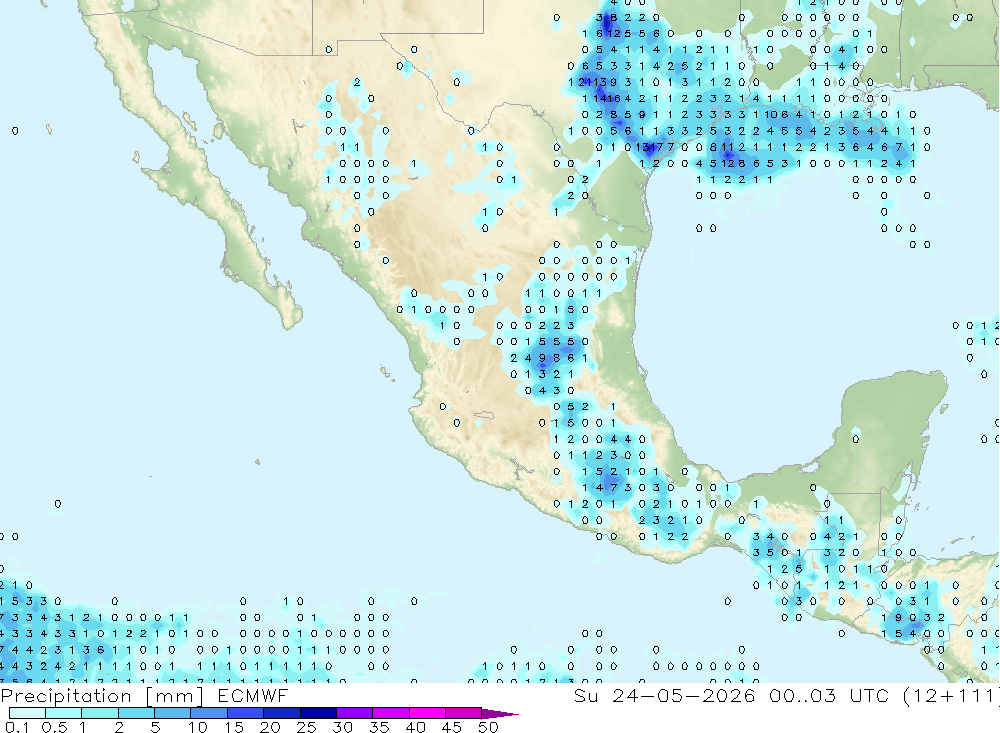Click the '15' legend scale label

[x=234, y=727]
